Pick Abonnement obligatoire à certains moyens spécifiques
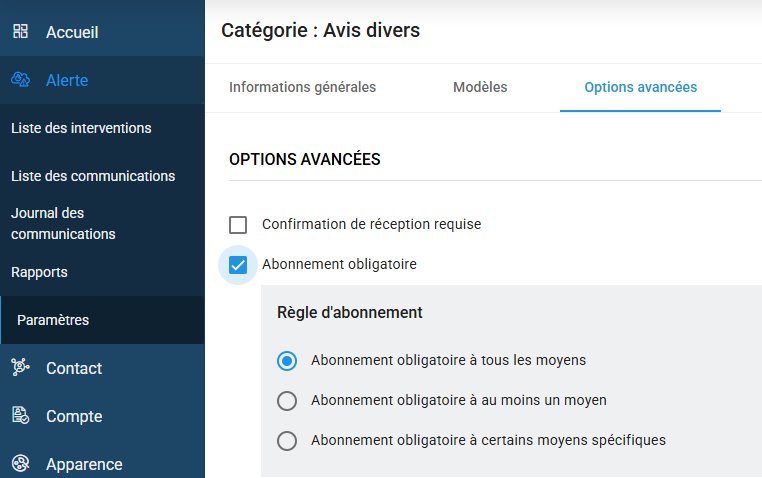Screen dimensions: 762x478 click(x=287, y=440)
